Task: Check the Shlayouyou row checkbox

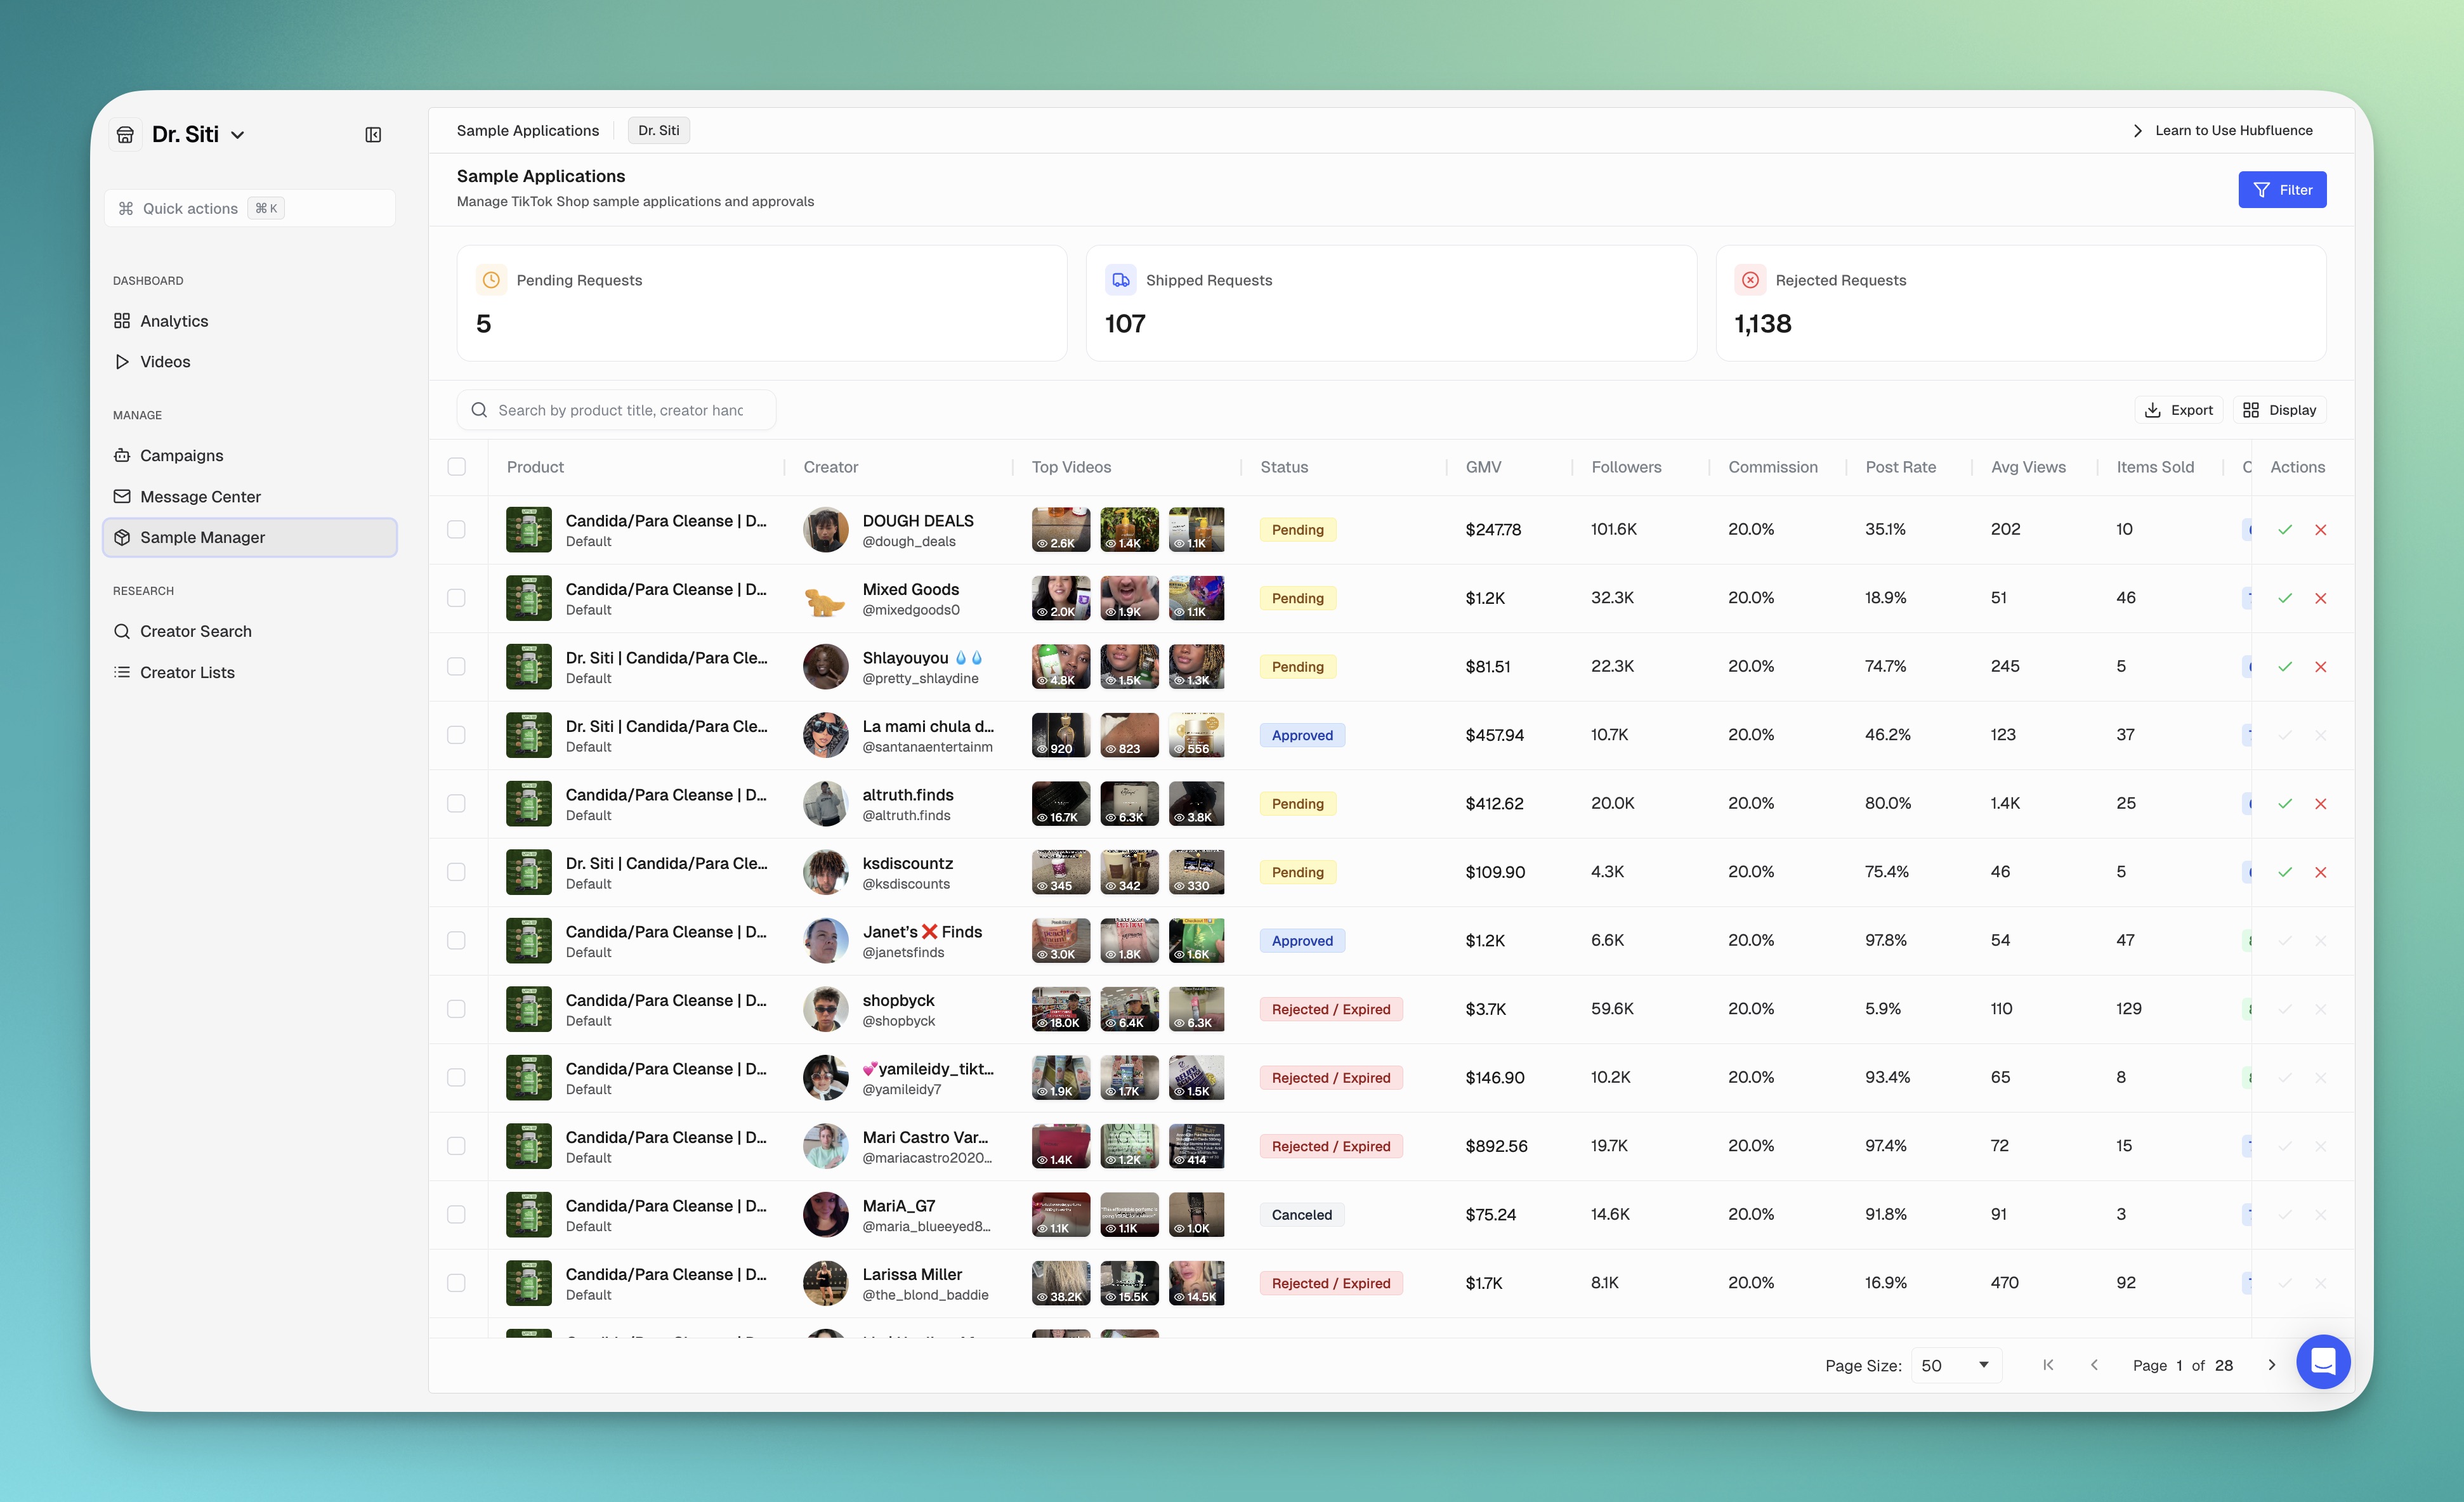Action: 457,667
